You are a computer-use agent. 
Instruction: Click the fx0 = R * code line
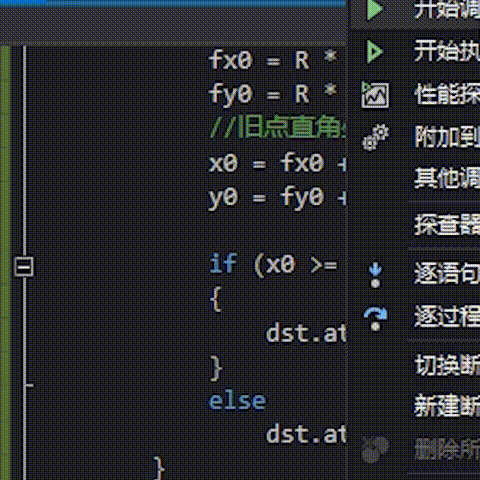(273, 60)
